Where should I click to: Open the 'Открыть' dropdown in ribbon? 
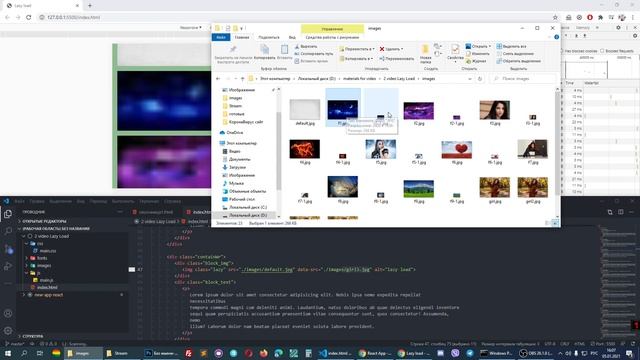478,47
